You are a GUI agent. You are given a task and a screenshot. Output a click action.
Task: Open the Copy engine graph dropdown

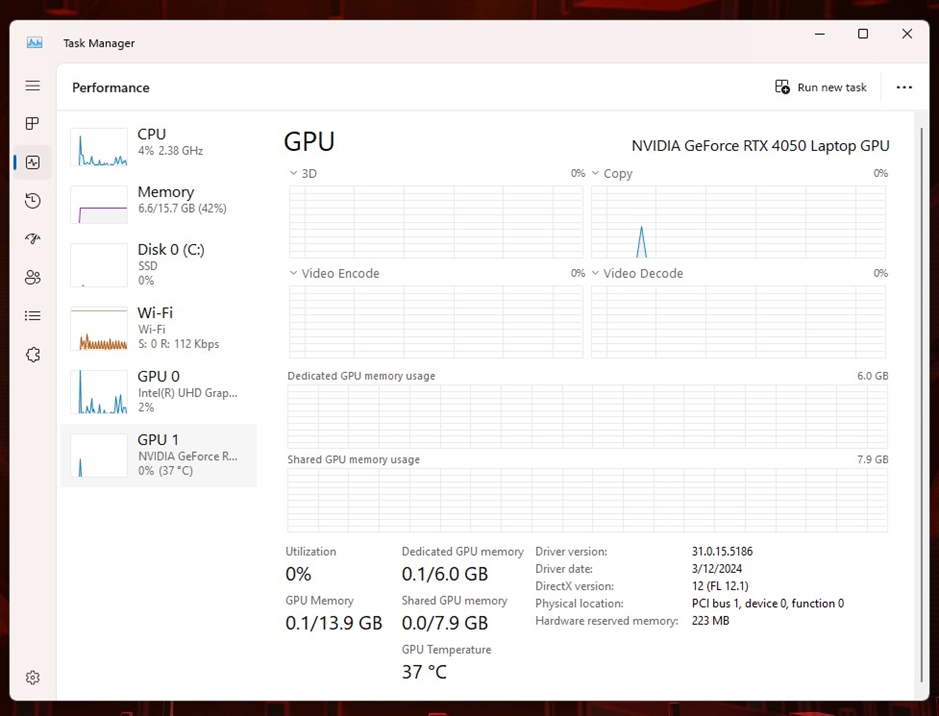(x=612, y=174)
